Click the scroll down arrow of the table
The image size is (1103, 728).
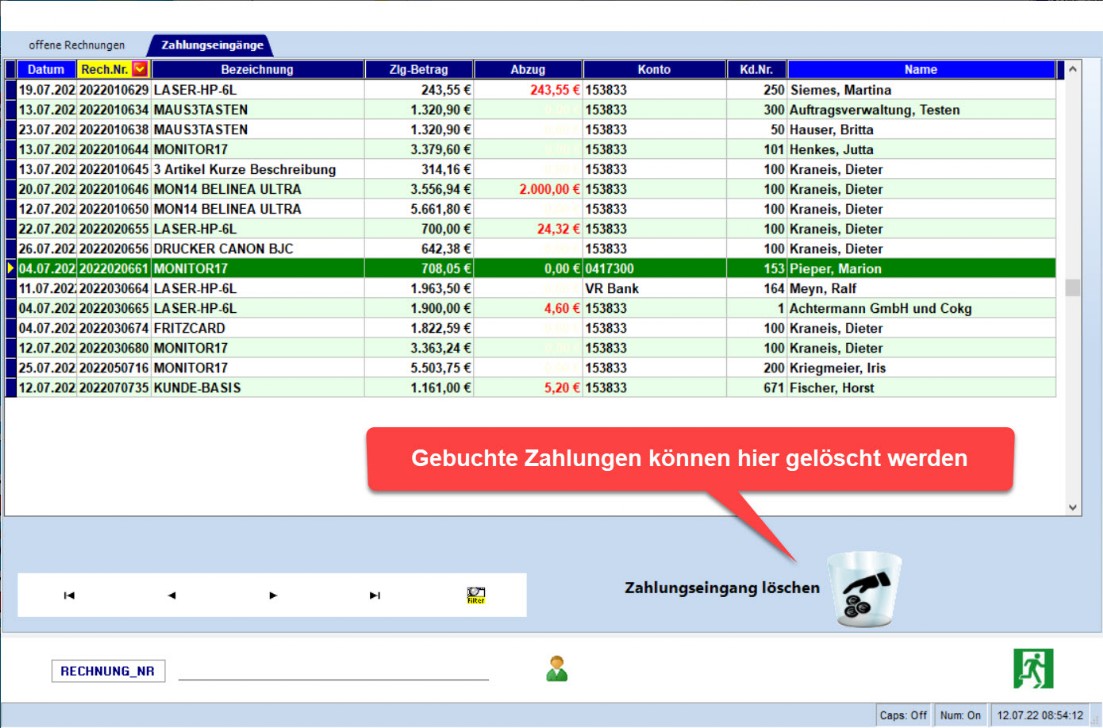[x=1073, y=507]
